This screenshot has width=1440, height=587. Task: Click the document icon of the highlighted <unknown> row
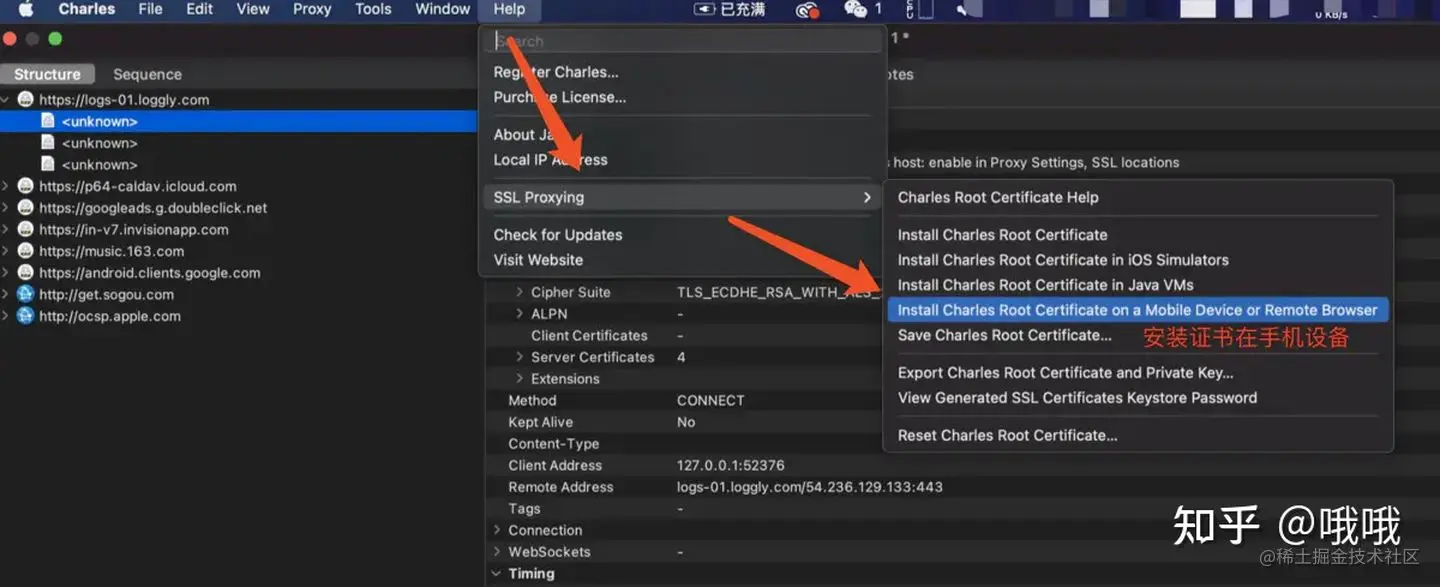pyautogui.click(x=47, y=121)
